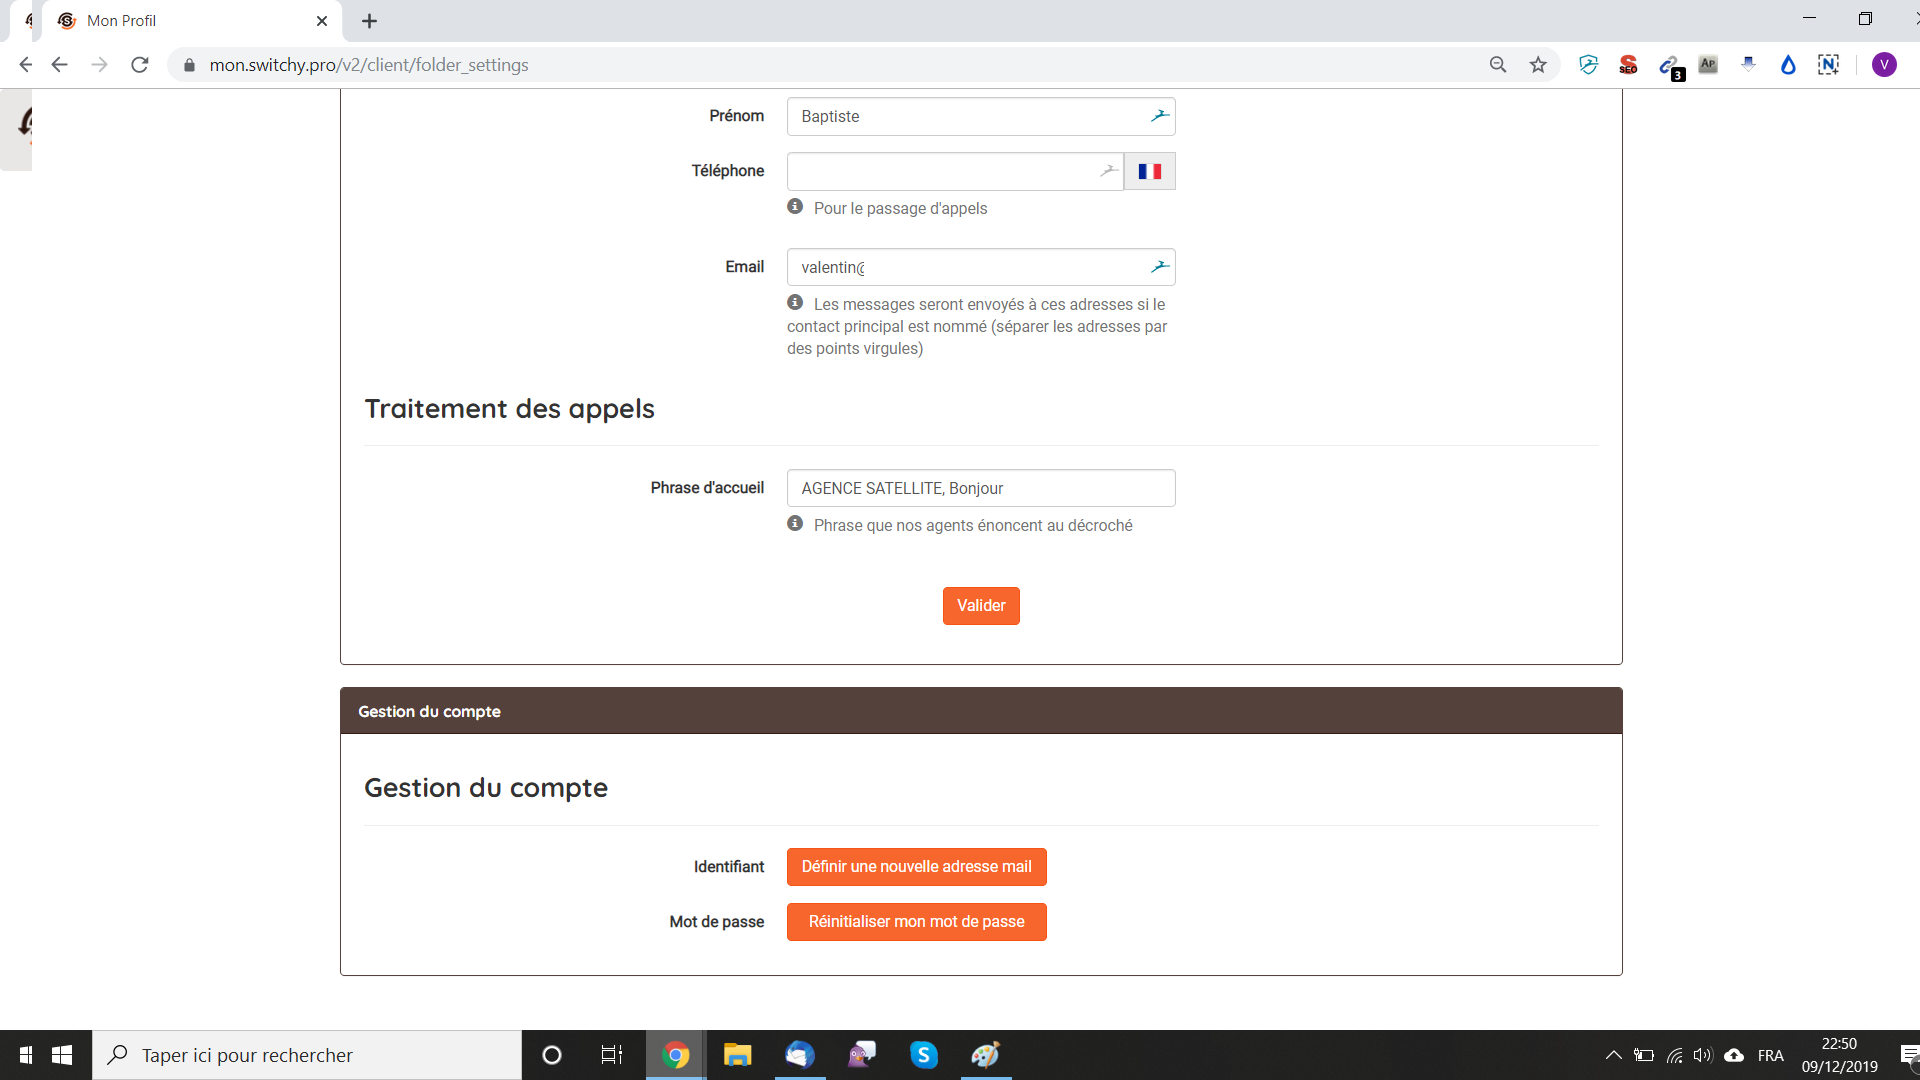The width and height of the screenshot is (1920, 1080).
Task: Reload the current page
Action: (140, 65)
